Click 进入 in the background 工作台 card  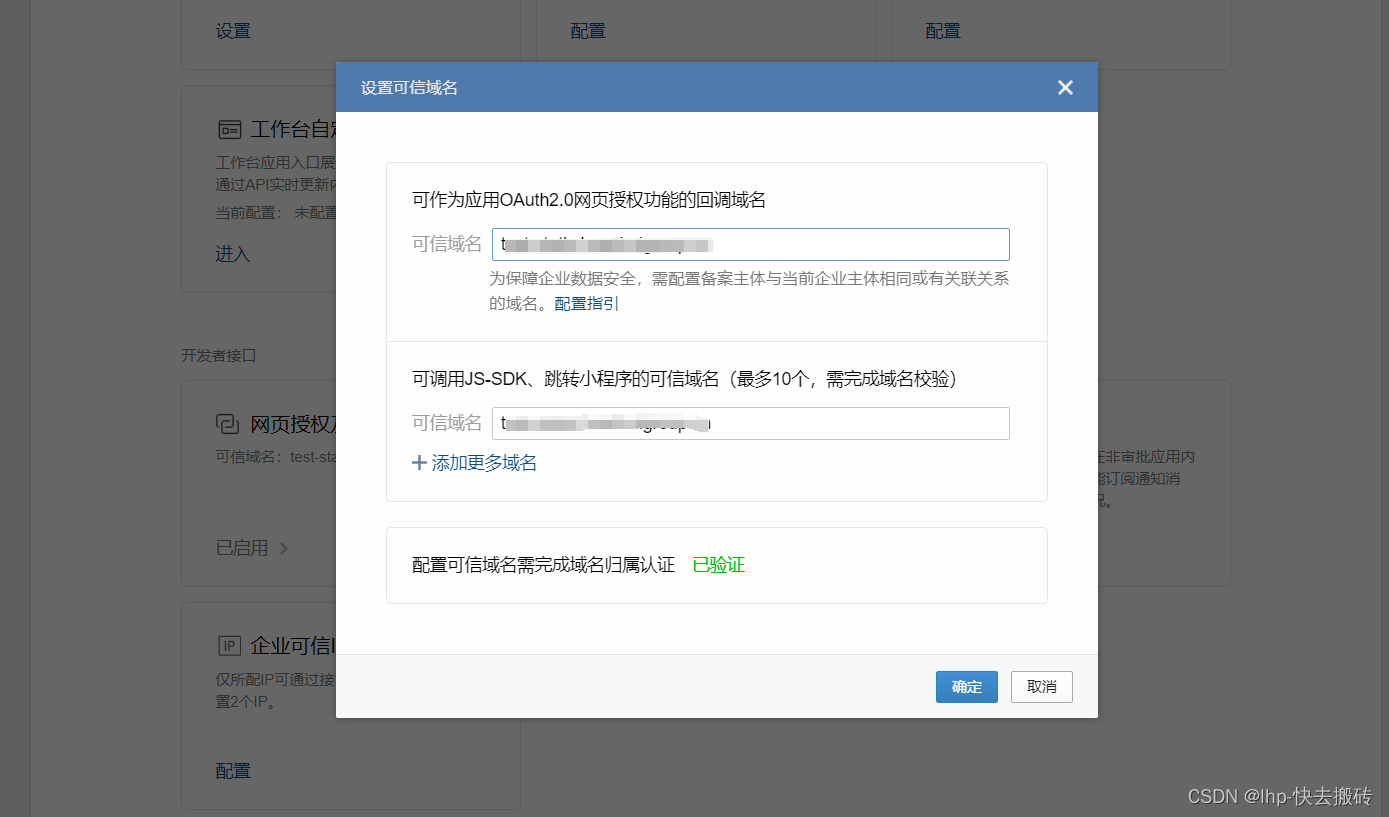233,254
